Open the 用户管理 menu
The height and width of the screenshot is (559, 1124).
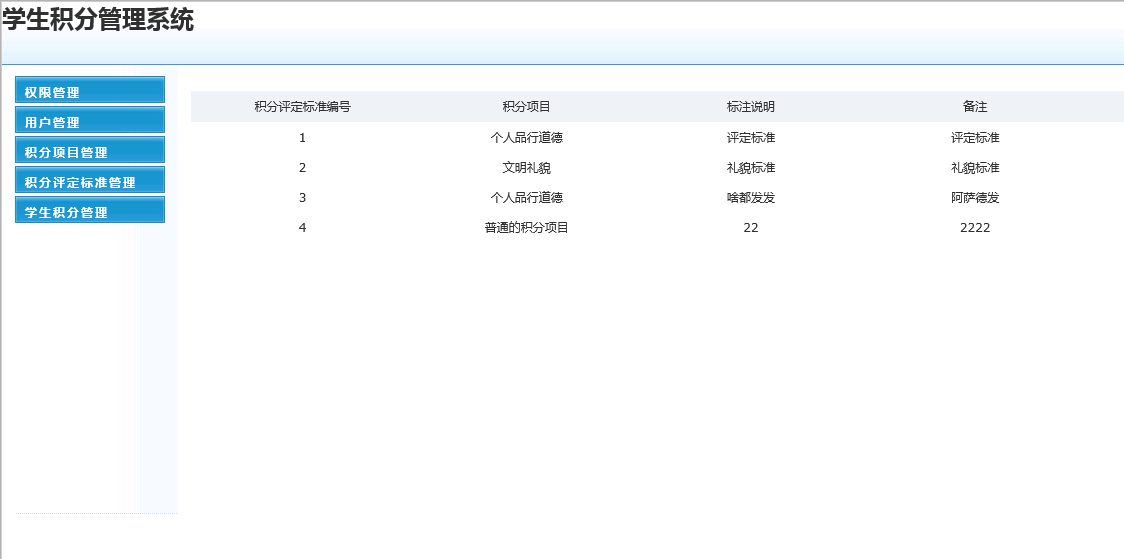pyautogui.click(x=90, y=120)
